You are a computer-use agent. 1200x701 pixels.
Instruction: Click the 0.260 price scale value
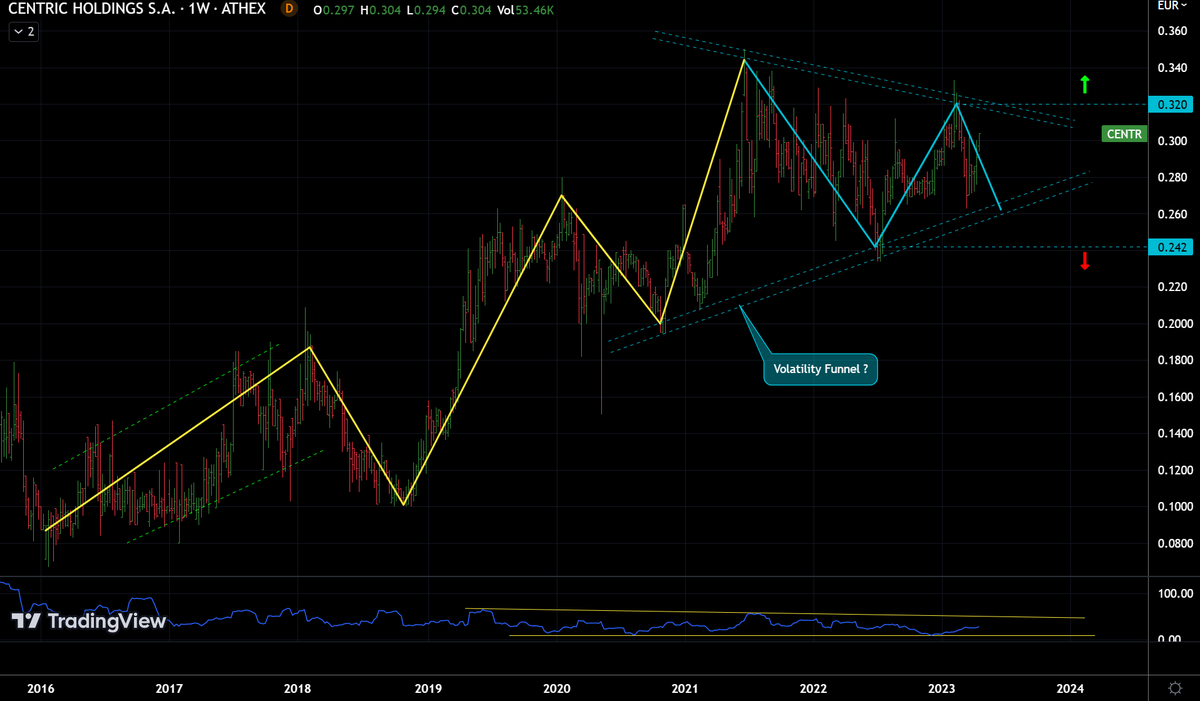(1172, 214)
